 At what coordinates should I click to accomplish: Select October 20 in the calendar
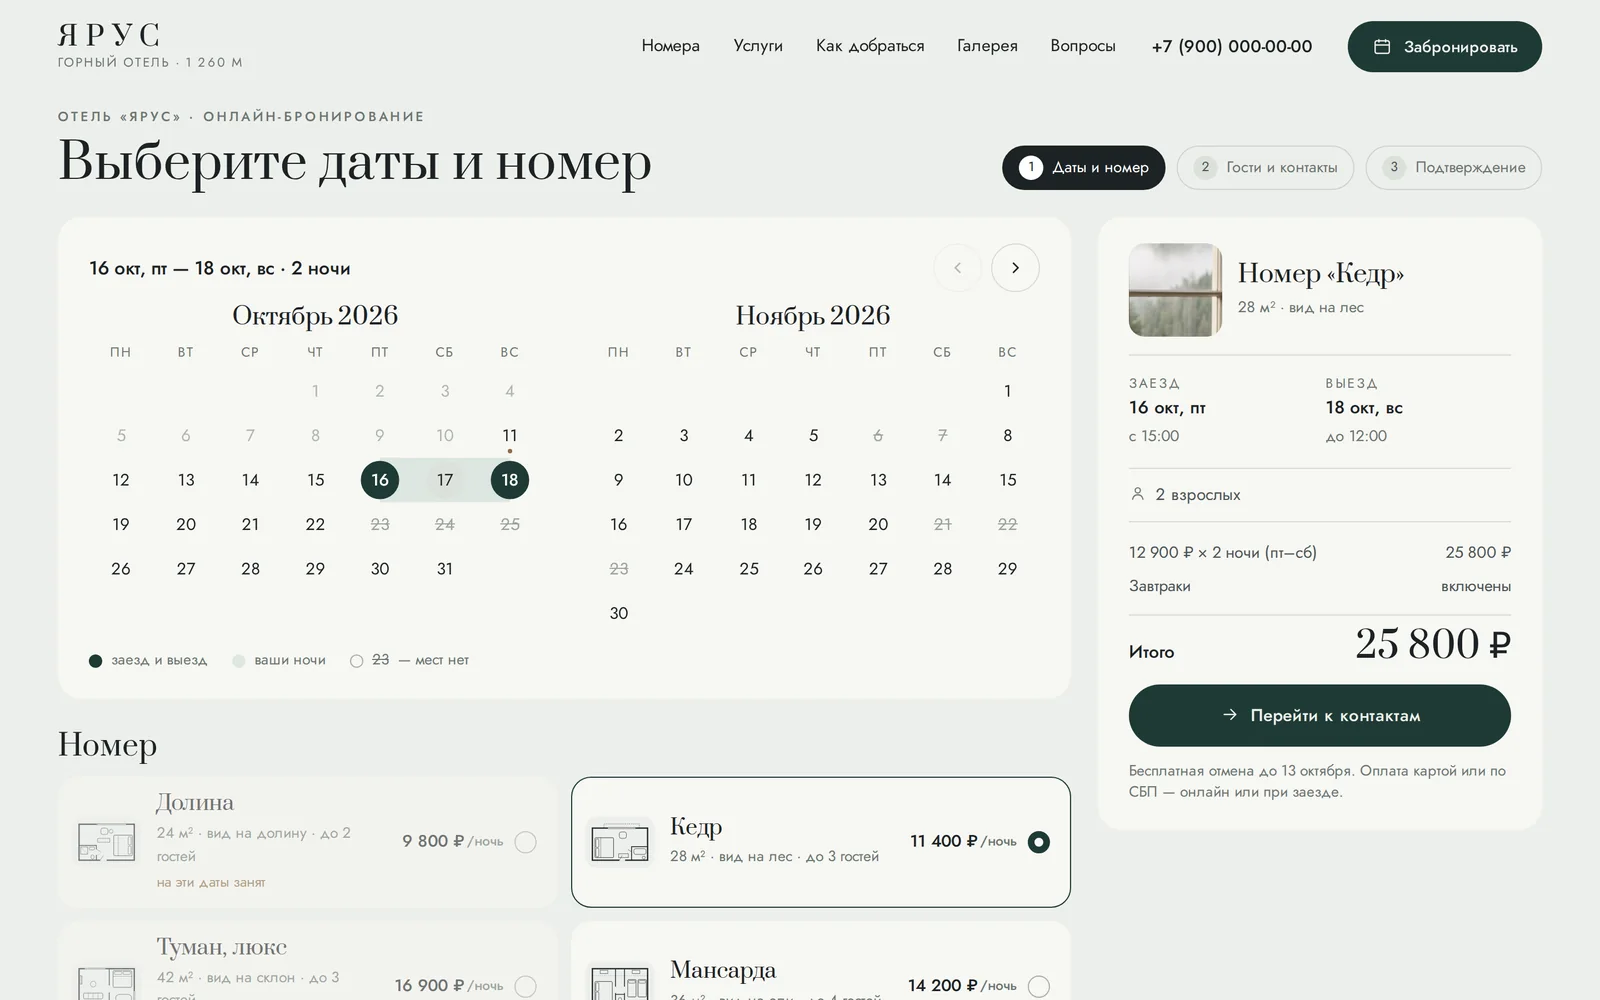tap(186, 524)
